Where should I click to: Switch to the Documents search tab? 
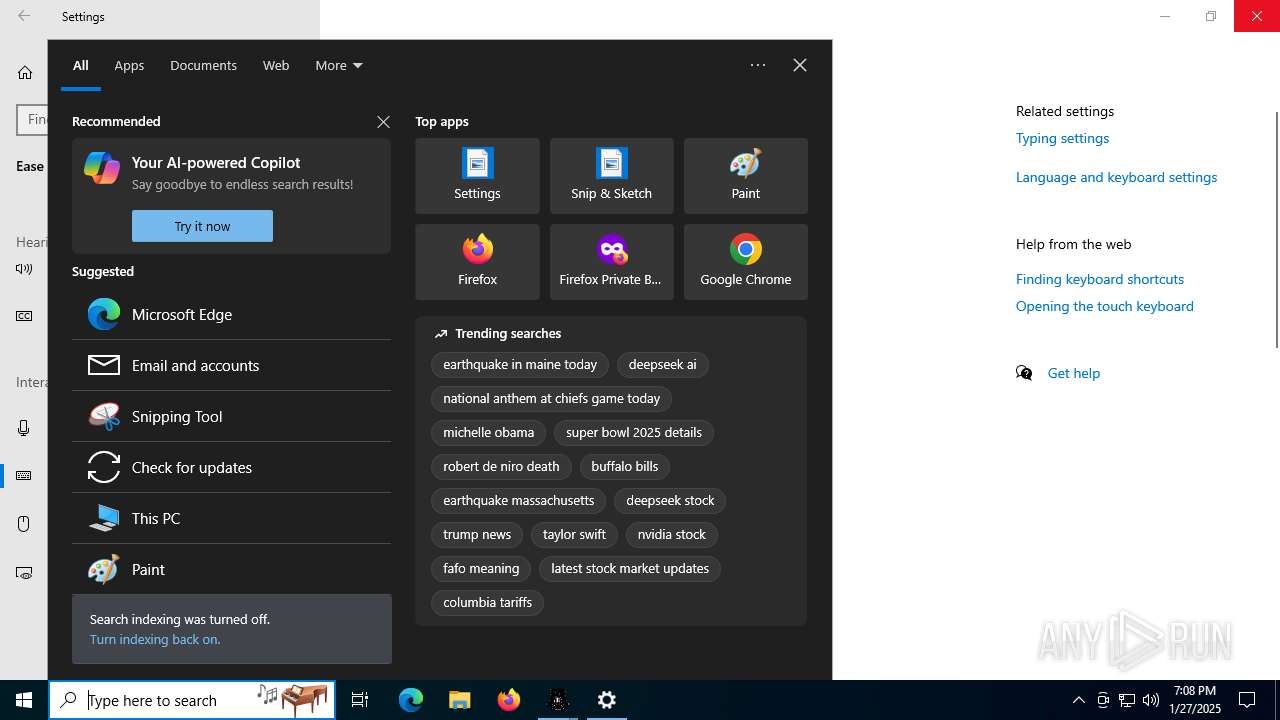pyautogui.click(x=203, y=65)
